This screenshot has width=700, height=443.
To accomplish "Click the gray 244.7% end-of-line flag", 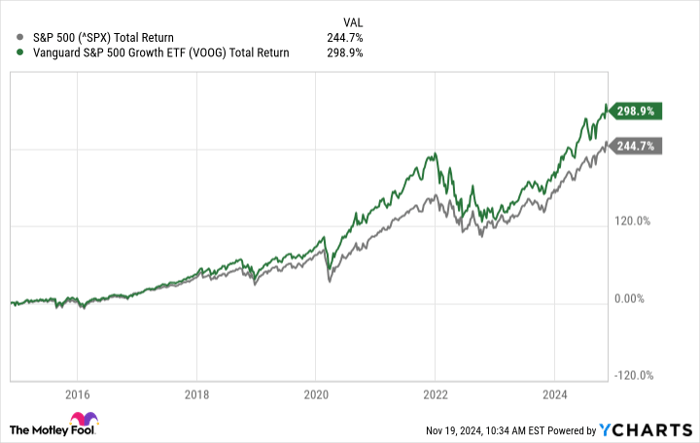I will point(634,146).
